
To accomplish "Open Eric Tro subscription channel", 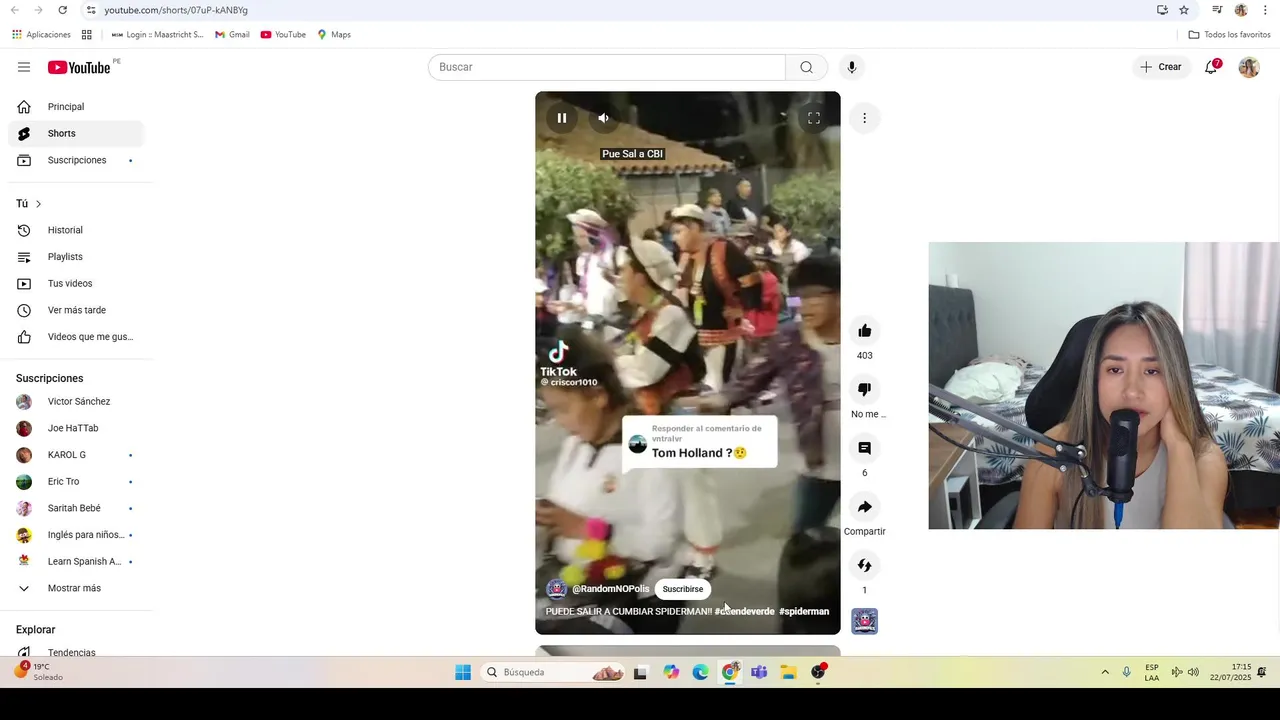I will click(x=76, y=481).
